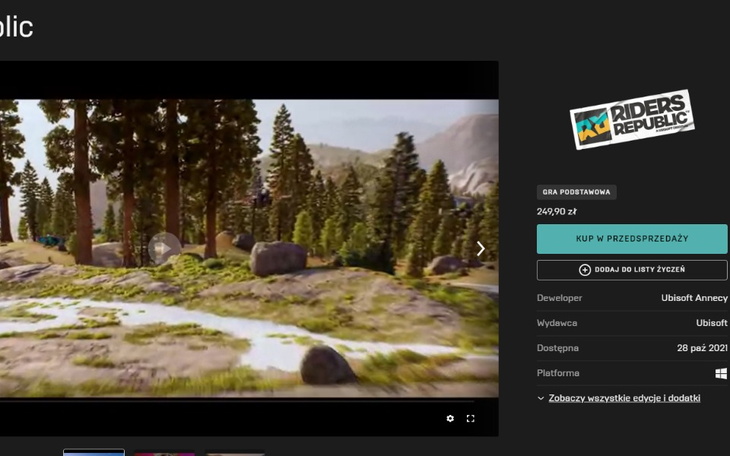Select the first highlighted media thumbnail
730x456 pixels.
point(94,452)
